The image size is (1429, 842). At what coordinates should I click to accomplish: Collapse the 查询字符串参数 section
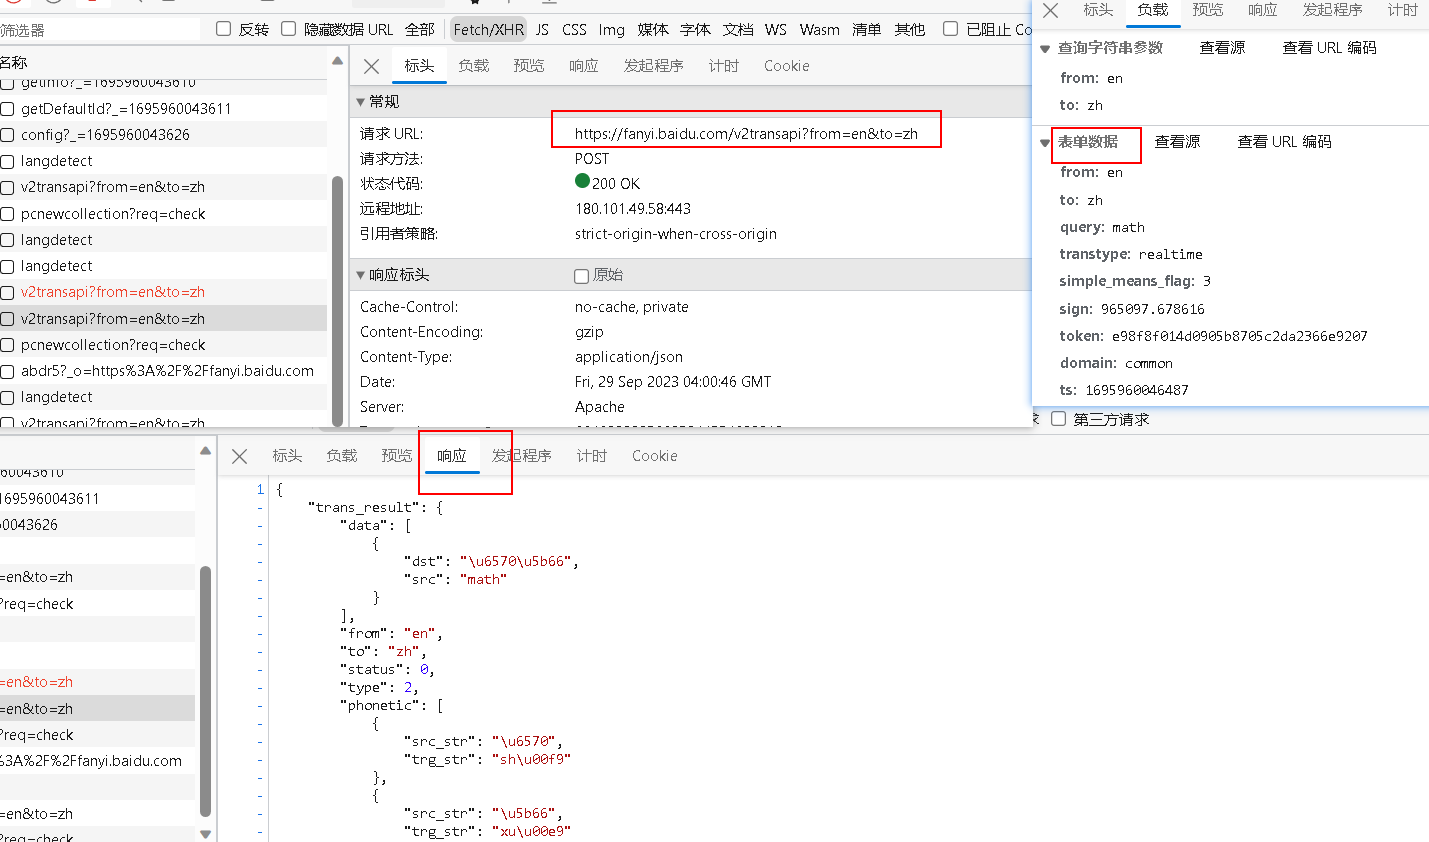click(x=1045, y=48)
